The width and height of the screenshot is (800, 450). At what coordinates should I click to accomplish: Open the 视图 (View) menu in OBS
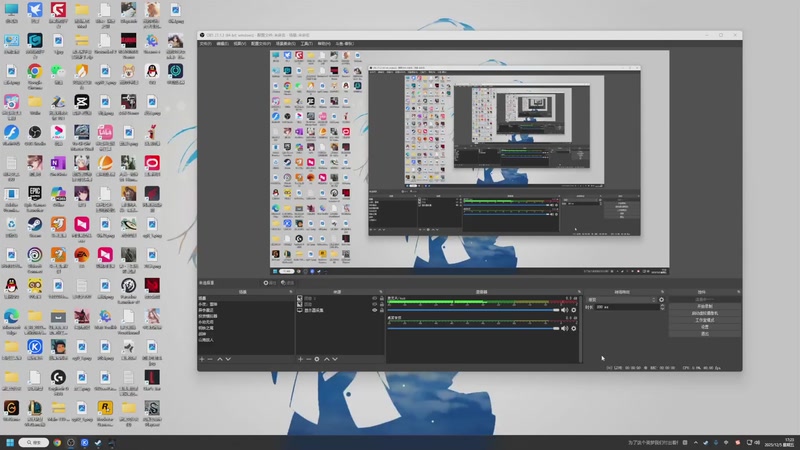click(x=239, y=44)
